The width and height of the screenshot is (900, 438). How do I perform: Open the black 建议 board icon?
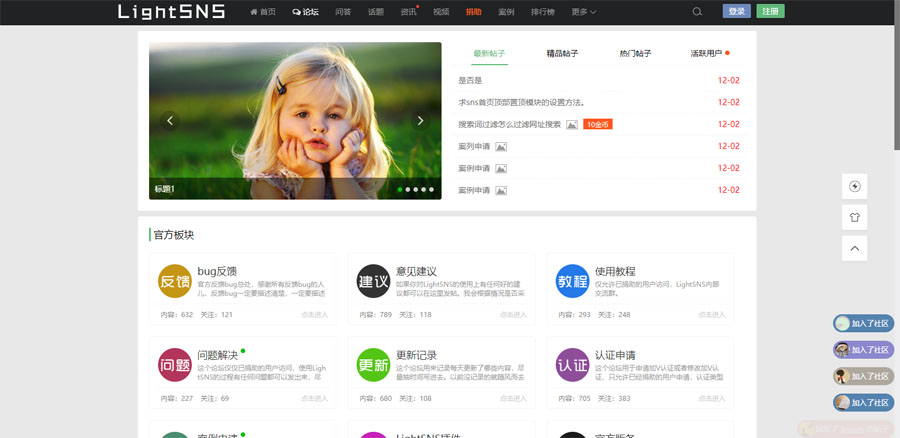(x=373, y=281)
